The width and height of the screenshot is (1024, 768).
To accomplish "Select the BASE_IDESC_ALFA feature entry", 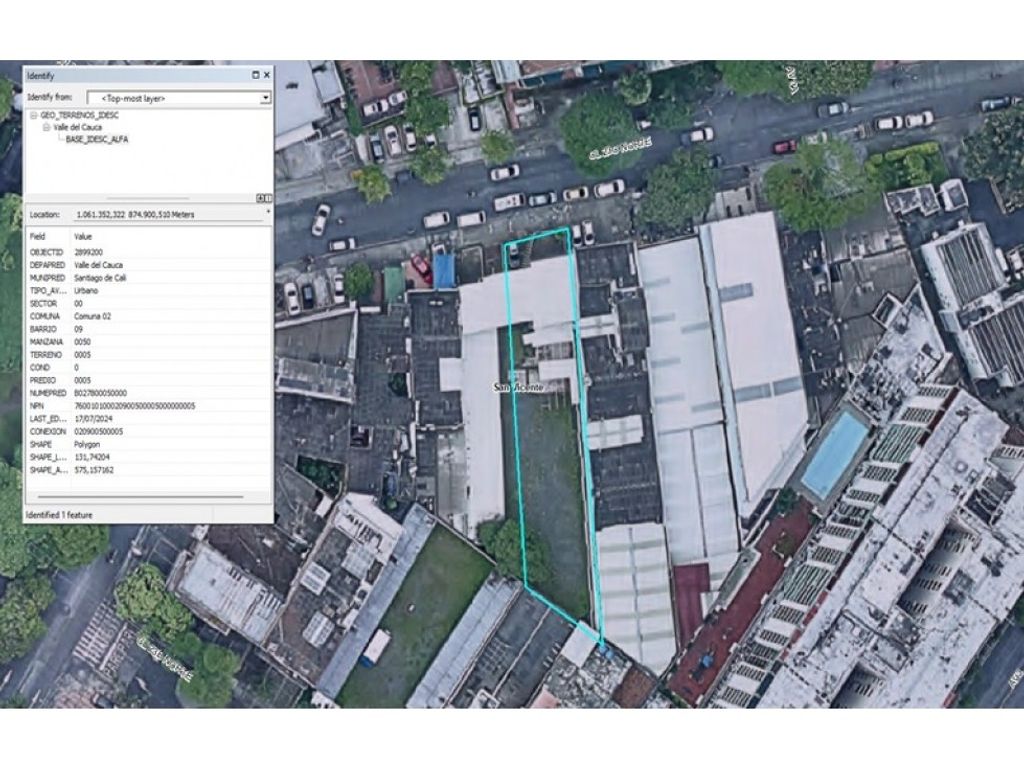I will [96, 140].
